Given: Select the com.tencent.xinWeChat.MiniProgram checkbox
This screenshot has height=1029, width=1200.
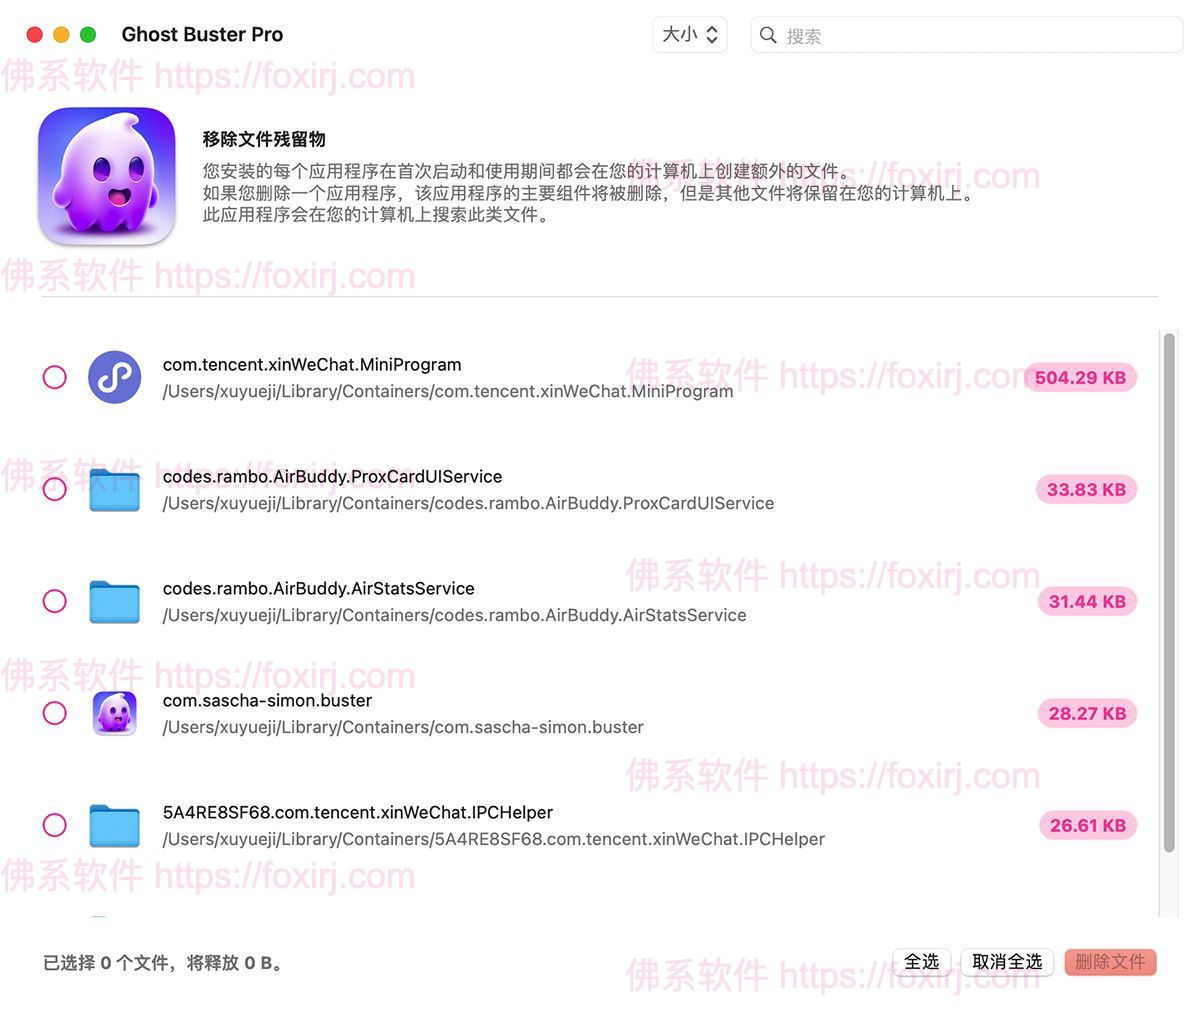Looking at the screenshot, I should click(55, 377).
